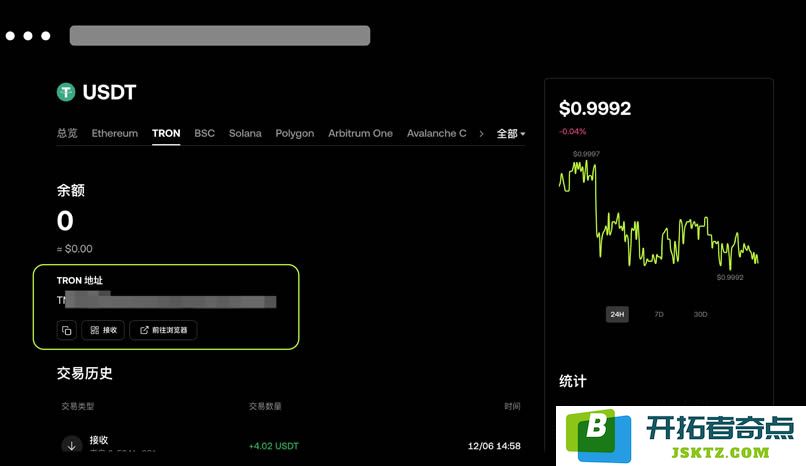Open 前往浏览器 to view in explorer
Screen dimensions: 806x466
pyautogui.click(x=163, y=330)
